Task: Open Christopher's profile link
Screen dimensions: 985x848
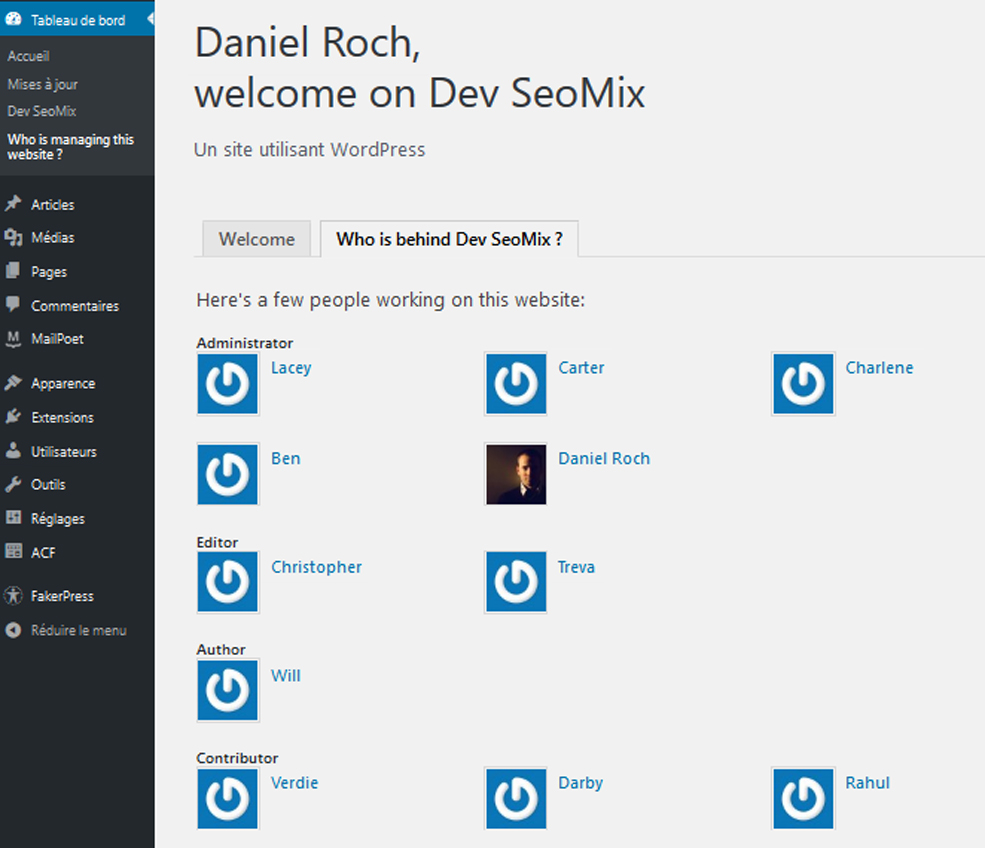Action: coord(317,567)
